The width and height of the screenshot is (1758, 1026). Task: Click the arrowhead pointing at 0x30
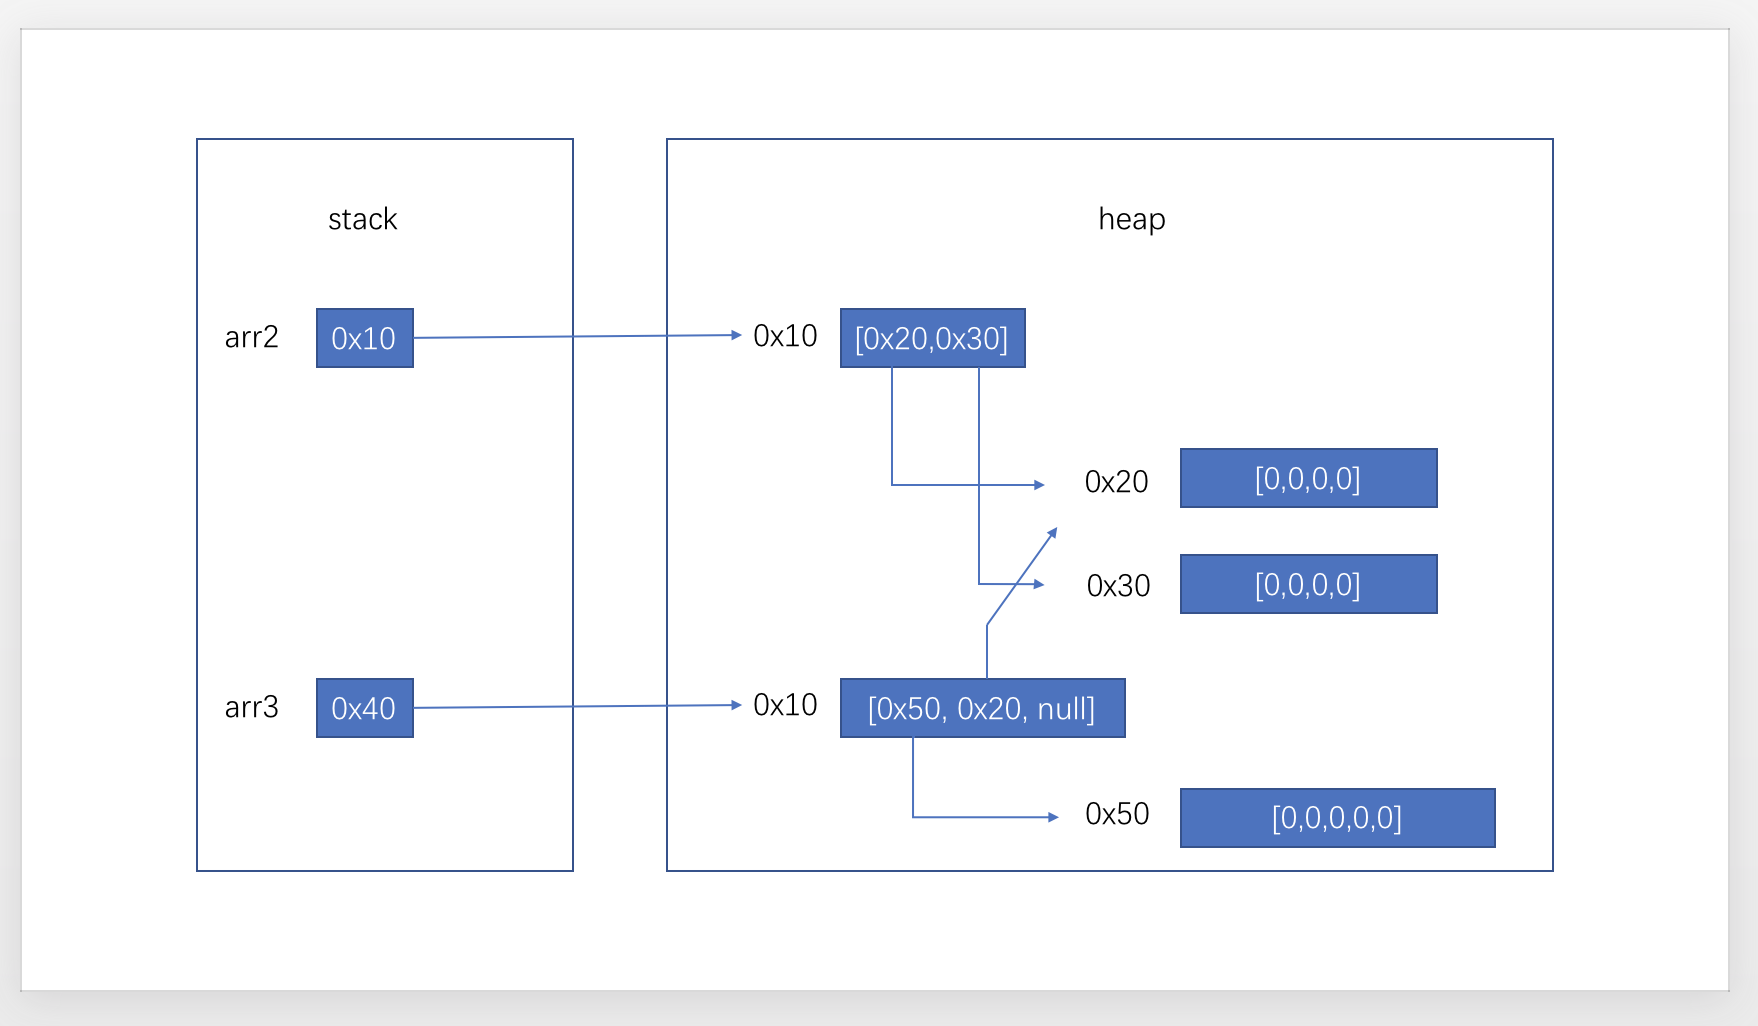[1039, 584]
